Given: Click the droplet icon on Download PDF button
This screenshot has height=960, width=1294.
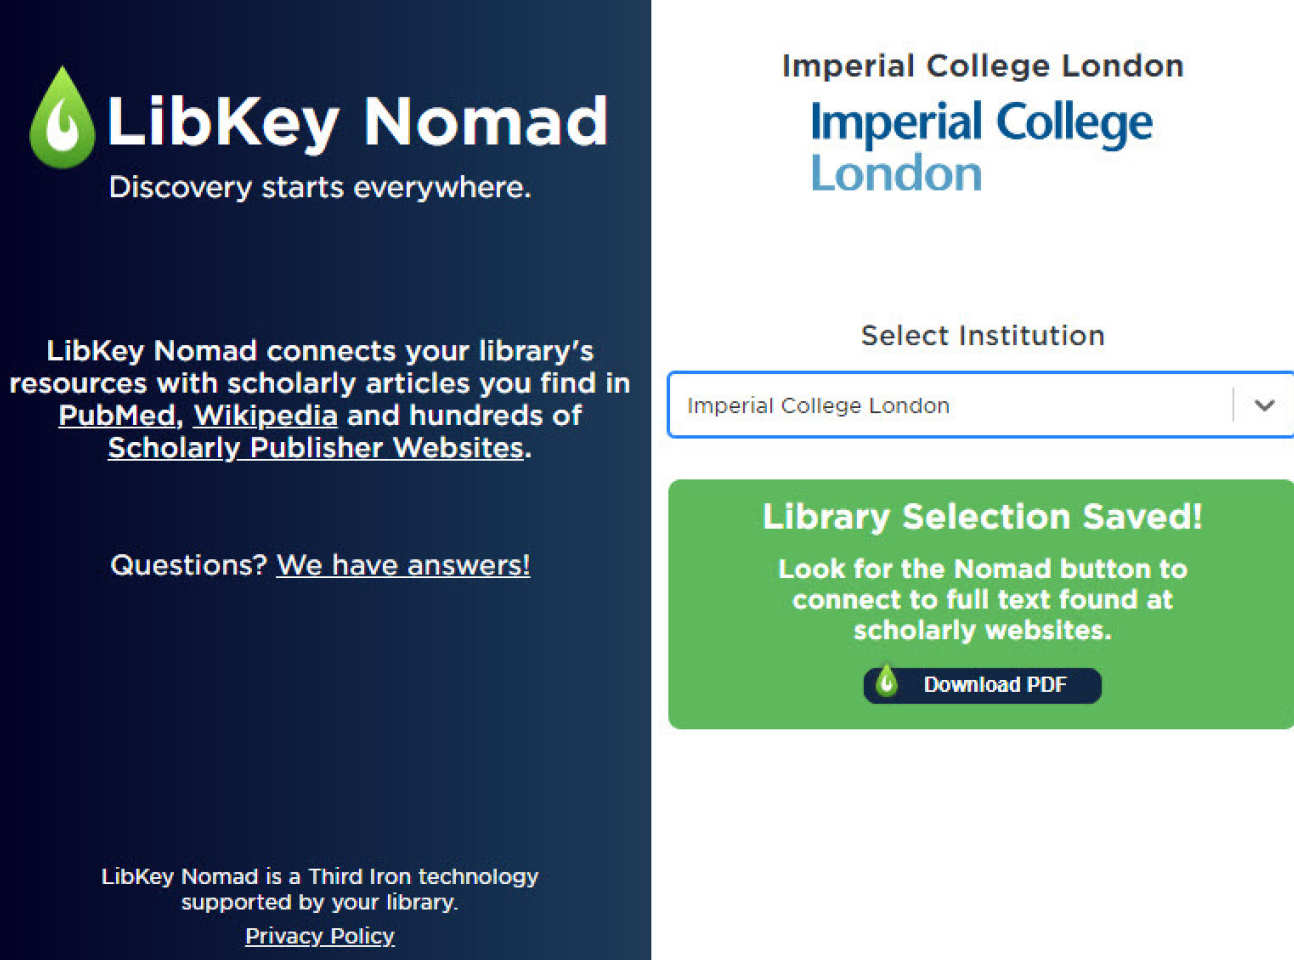Looking at the screenshot, I should coord(886,682).
